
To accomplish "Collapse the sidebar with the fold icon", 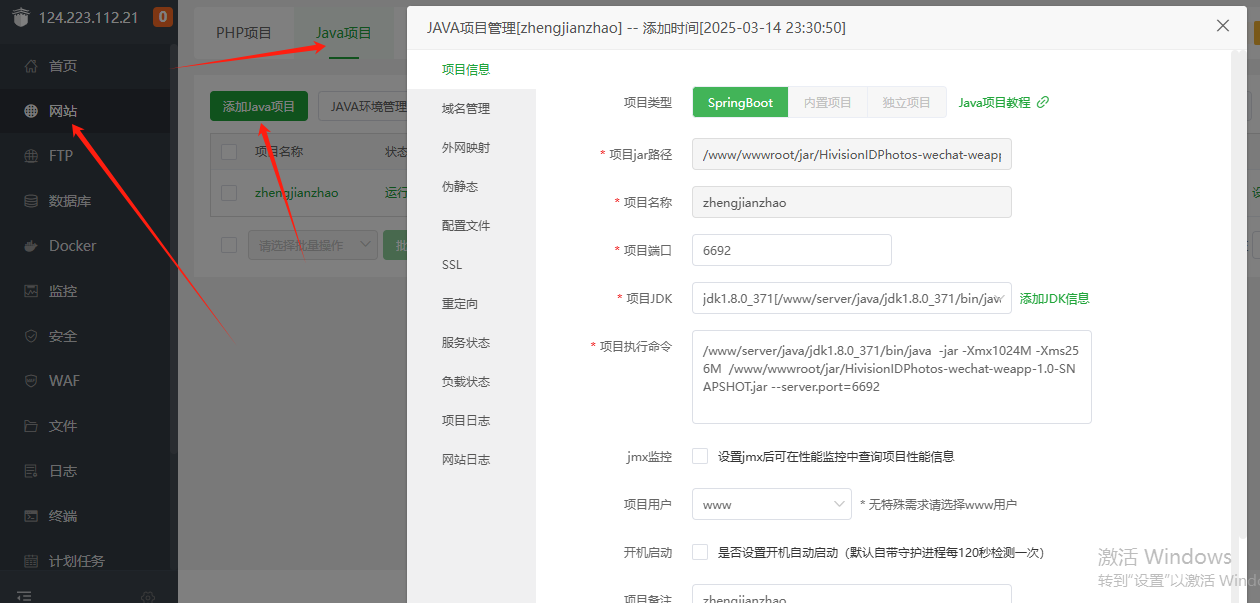I will 25,596.
